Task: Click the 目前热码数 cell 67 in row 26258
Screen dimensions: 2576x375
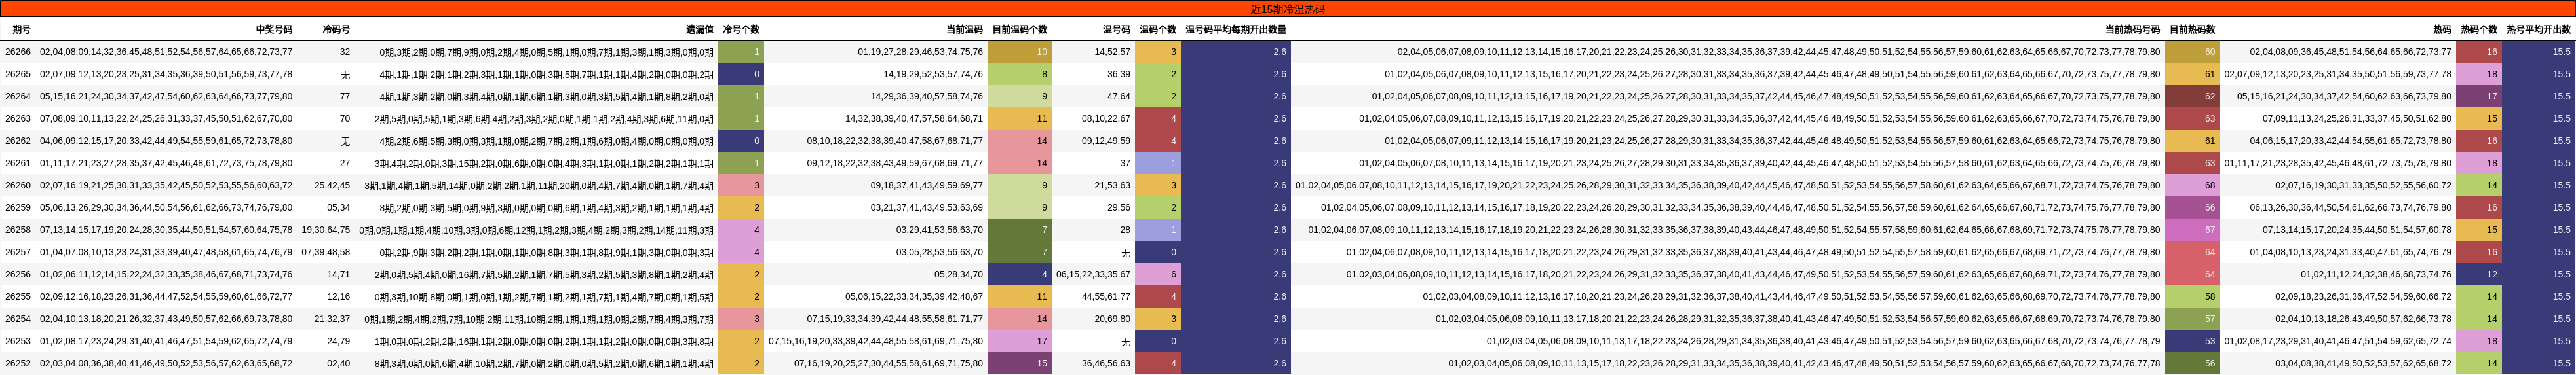Action: (2192, 230)
